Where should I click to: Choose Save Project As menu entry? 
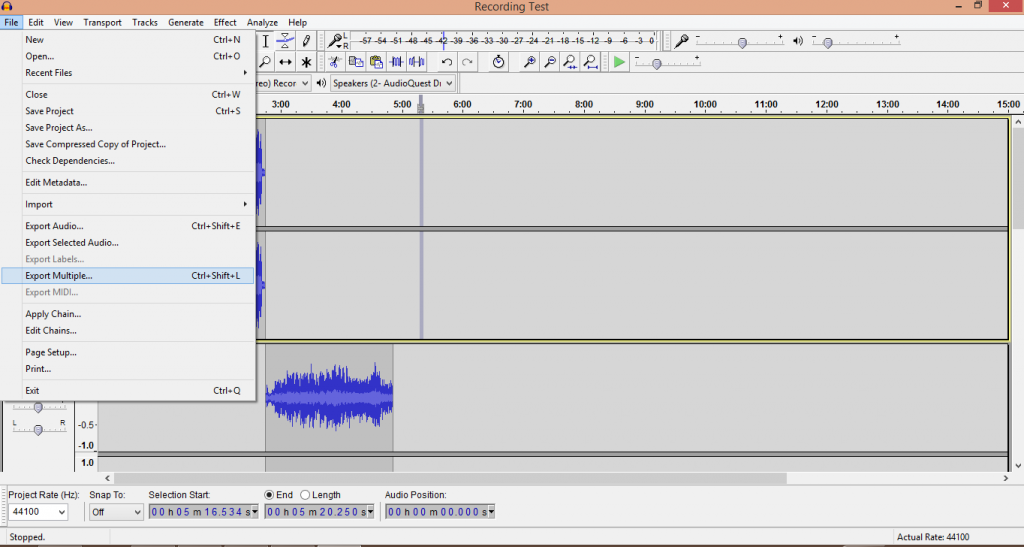coord(128,127)
